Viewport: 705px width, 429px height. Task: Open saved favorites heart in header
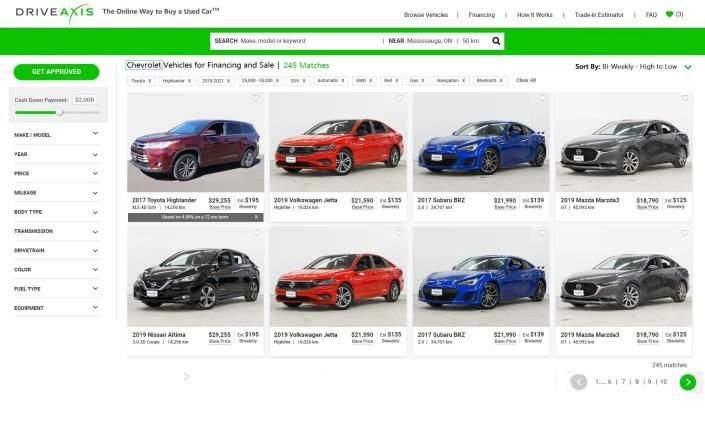click(x=669, y=14)
